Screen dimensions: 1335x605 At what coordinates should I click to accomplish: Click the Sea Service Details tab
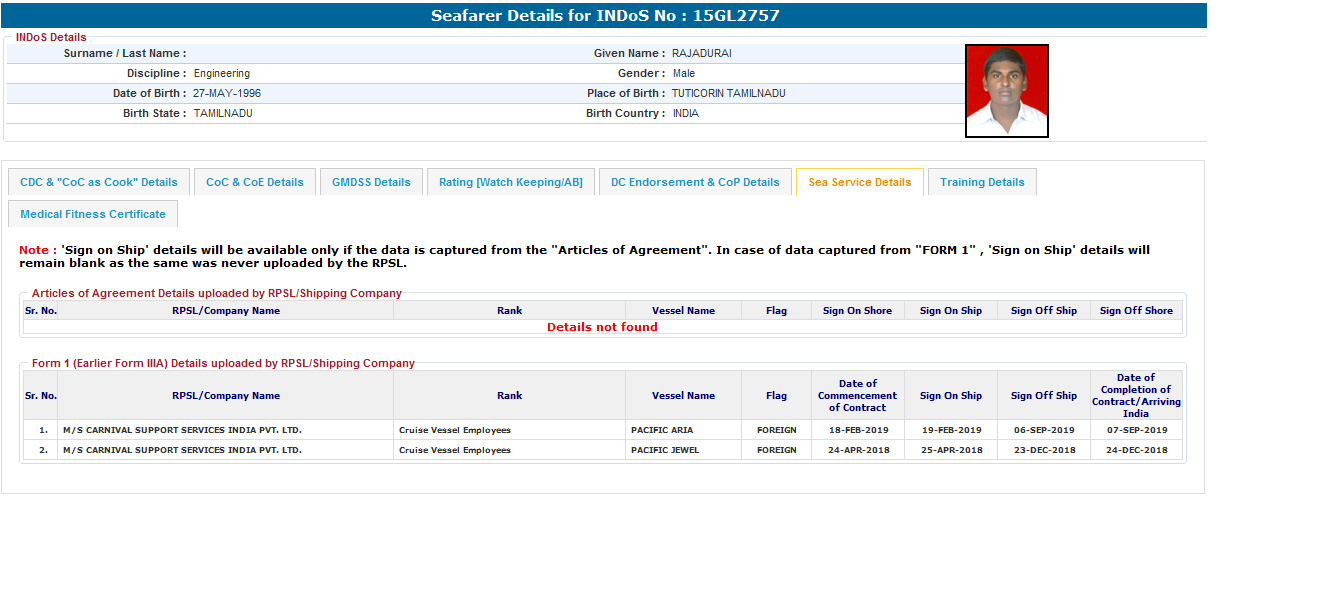point(859,182)
